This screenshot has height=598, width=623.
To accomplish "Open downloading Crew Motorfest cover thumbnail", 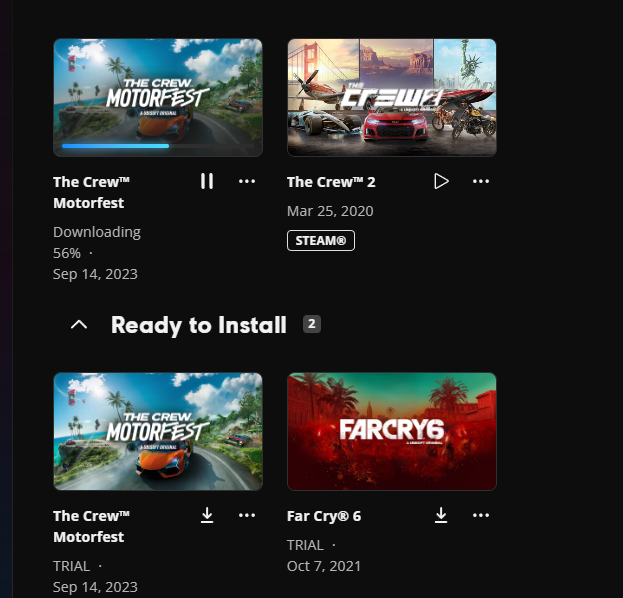I will pos(158,98).
